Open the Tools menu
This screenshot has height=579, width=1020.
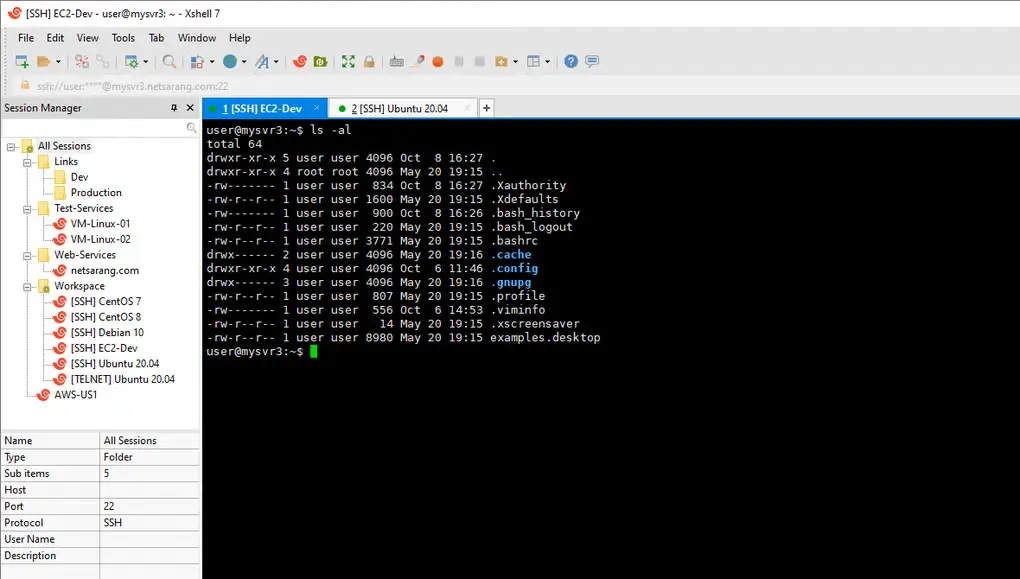(x=123, y=38)
